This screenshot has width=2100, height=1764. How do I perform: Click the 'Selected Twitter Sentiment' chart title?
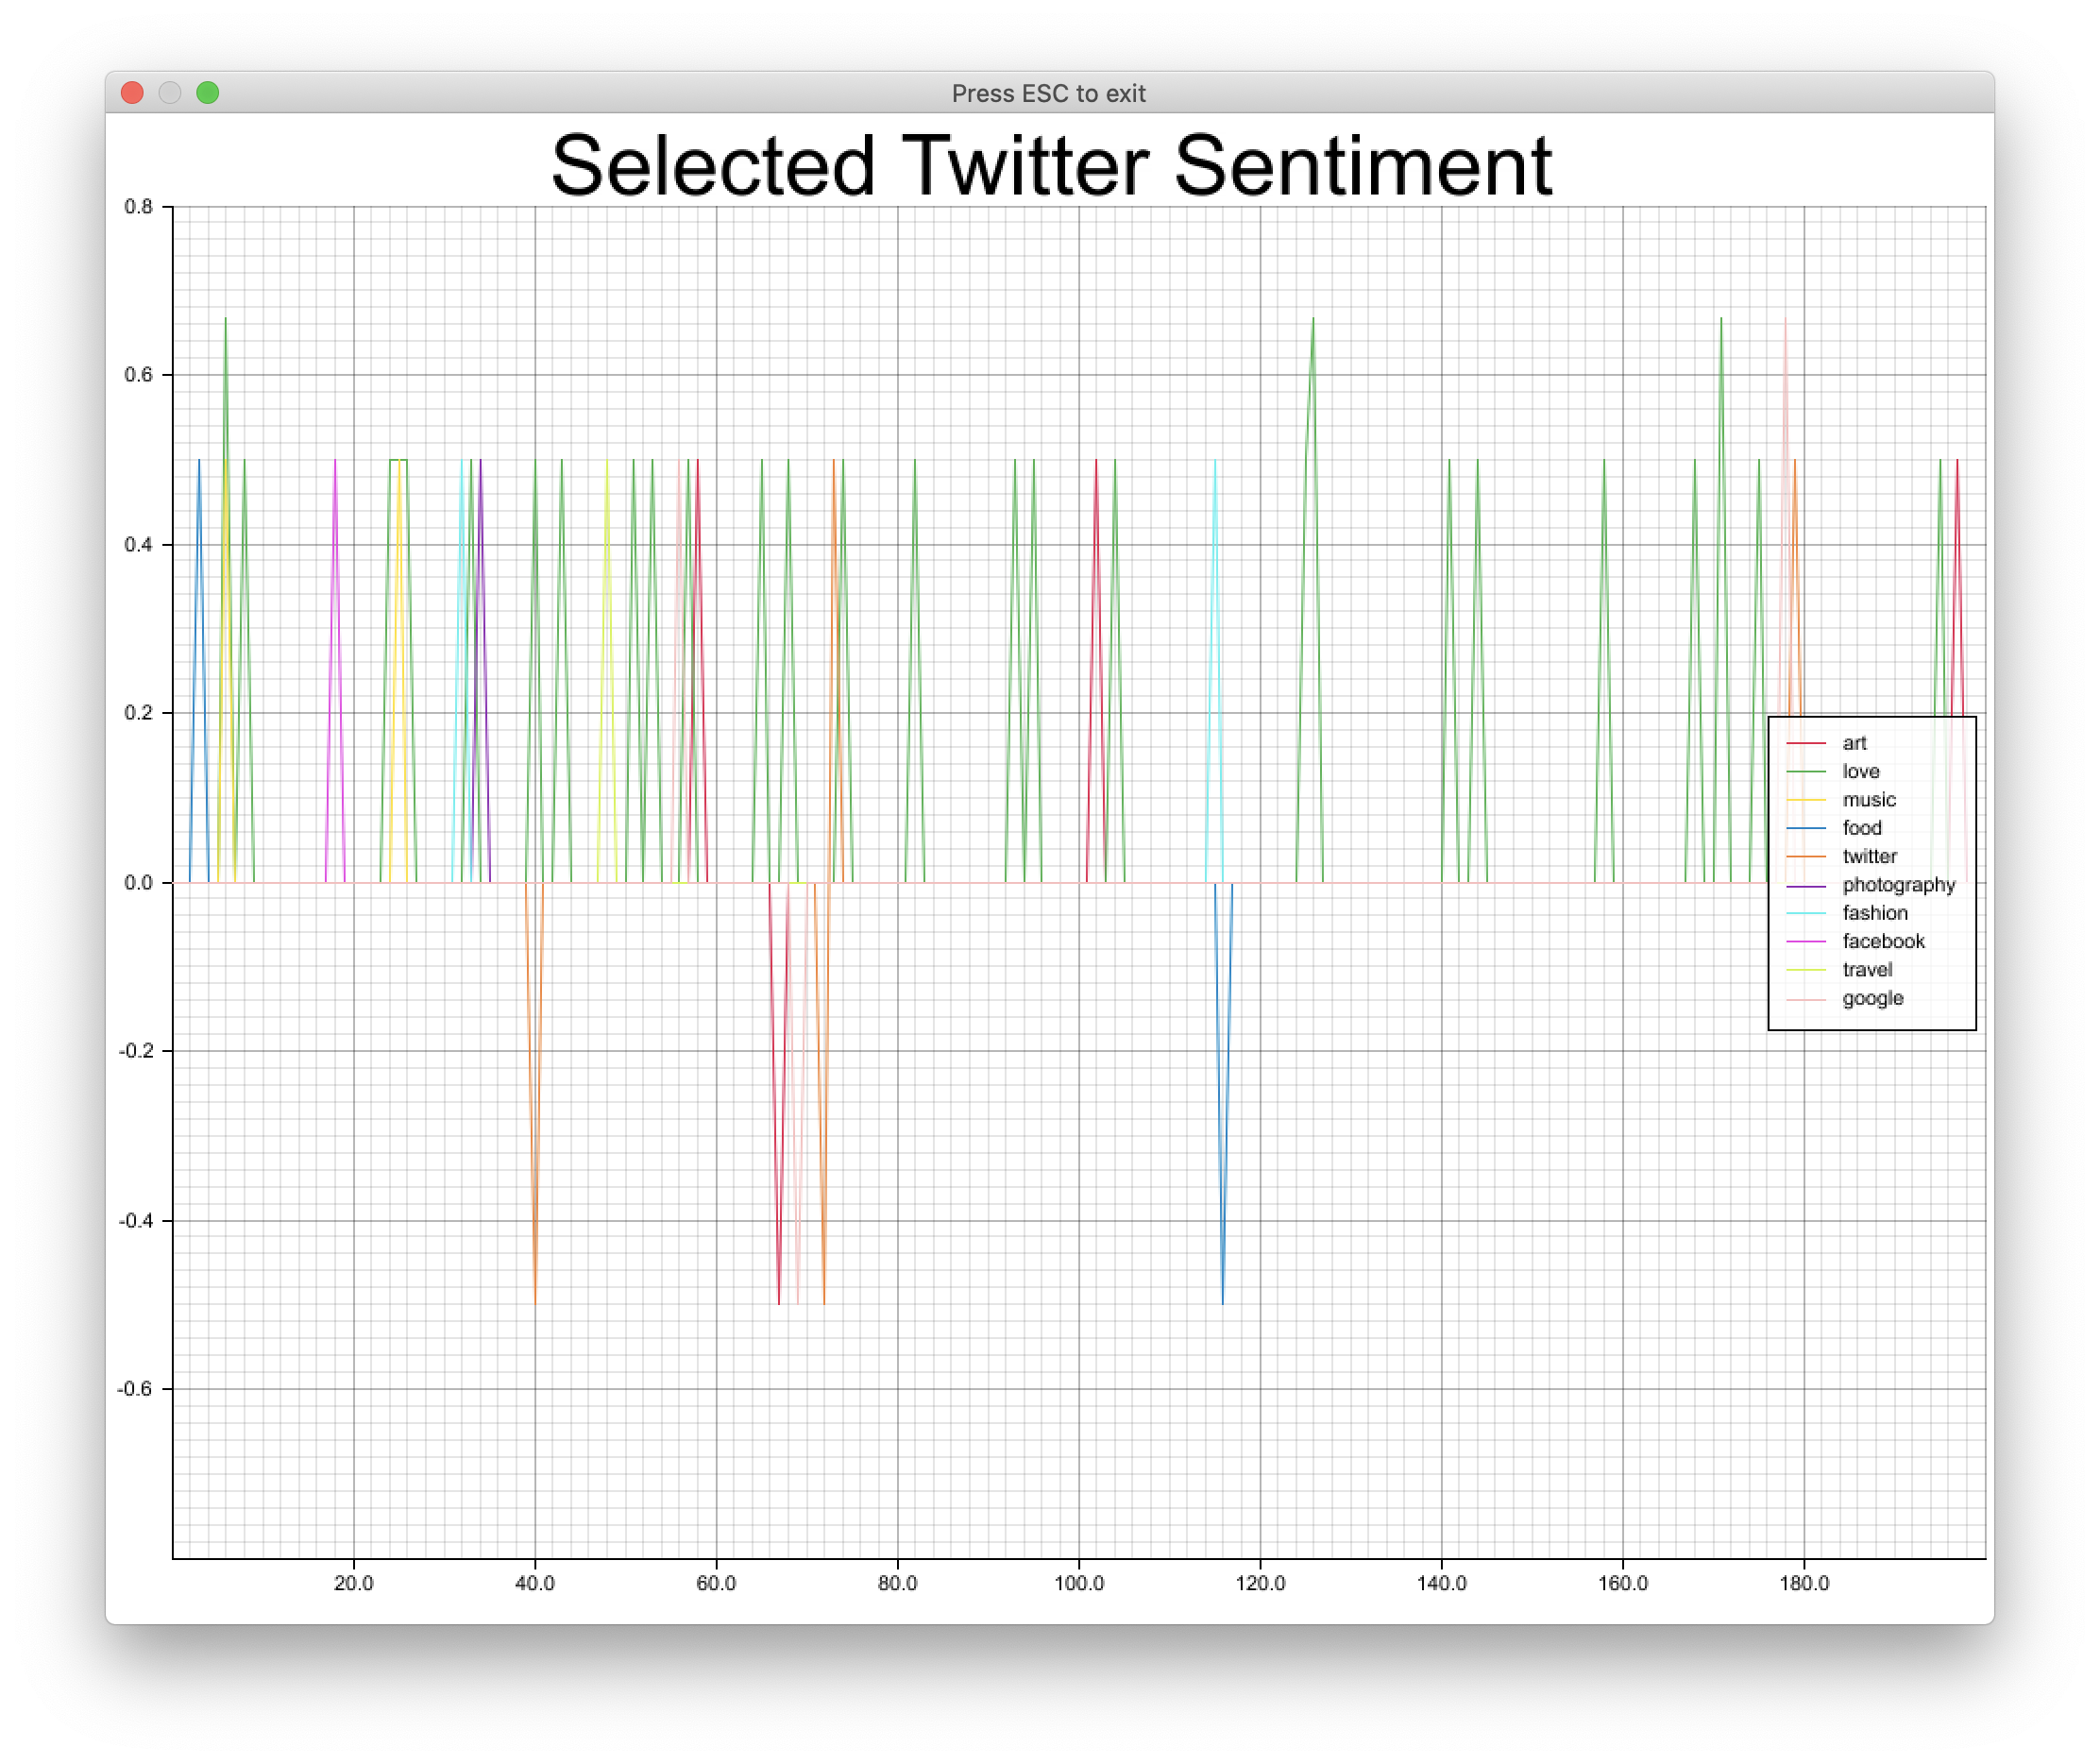[1051, 166]
